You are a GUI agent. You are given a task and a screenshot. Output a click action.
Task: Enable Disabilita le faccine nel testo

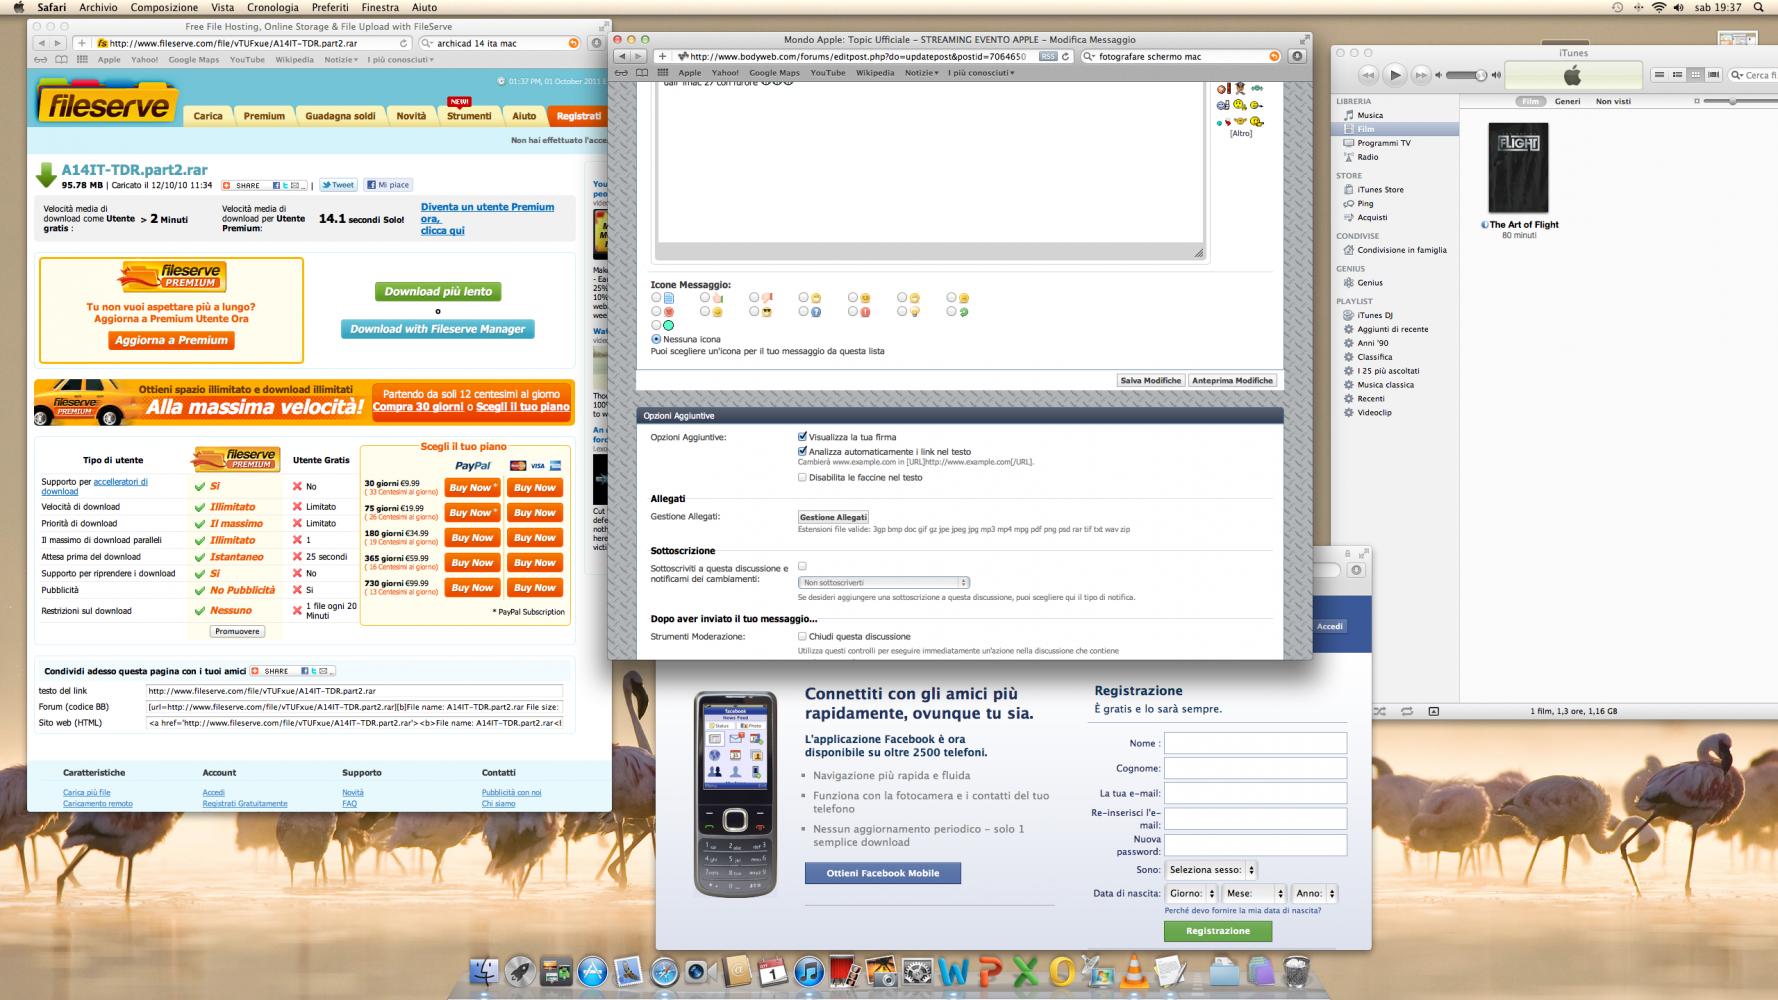[x=802, y=477]
